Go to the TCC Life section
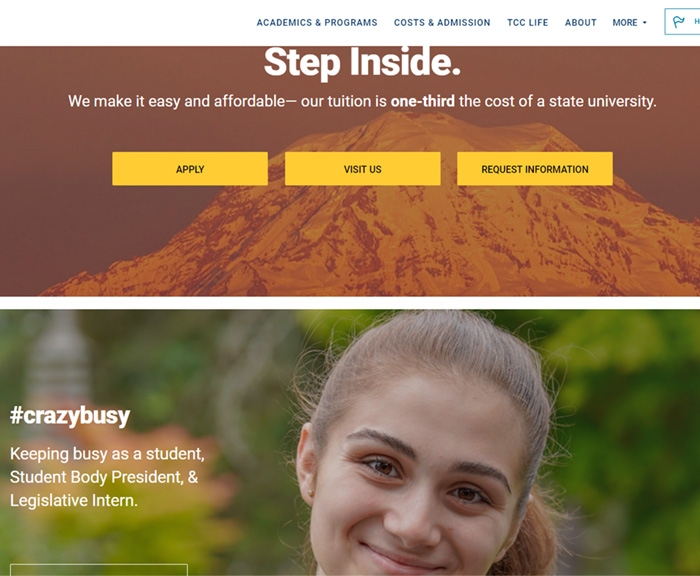Image resolution: width=700 pixels, height=576 pixels. pos(527,22)
